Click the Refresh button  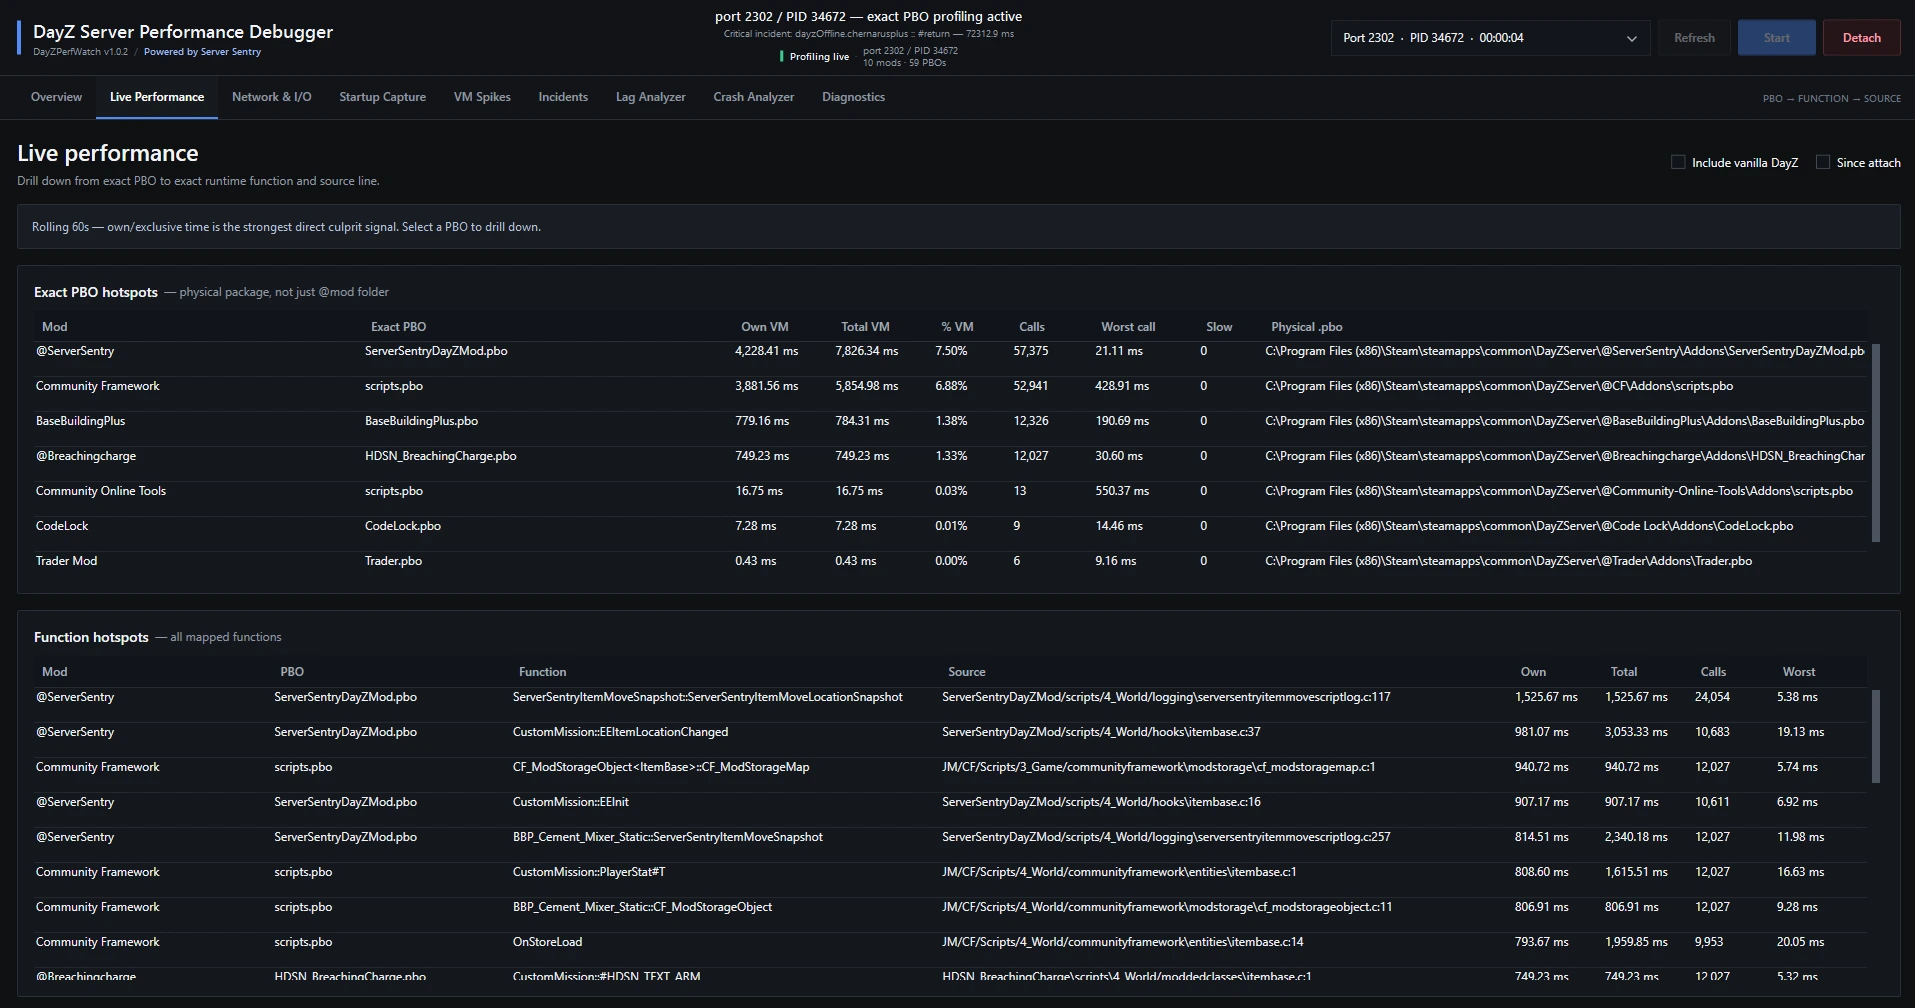pos(1694,38)
